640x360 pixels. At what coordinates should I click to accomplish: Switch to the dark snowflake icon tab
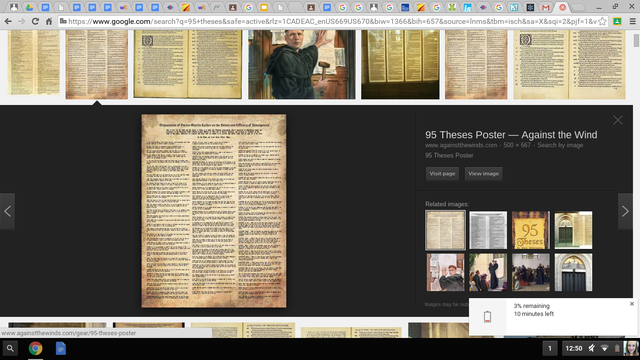coord(530,7)
